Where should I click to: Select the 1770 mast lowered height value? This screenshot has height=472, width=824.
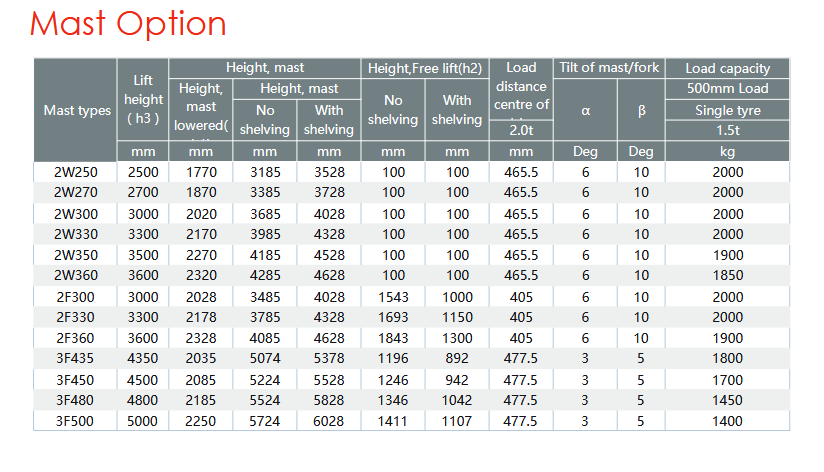201,172
